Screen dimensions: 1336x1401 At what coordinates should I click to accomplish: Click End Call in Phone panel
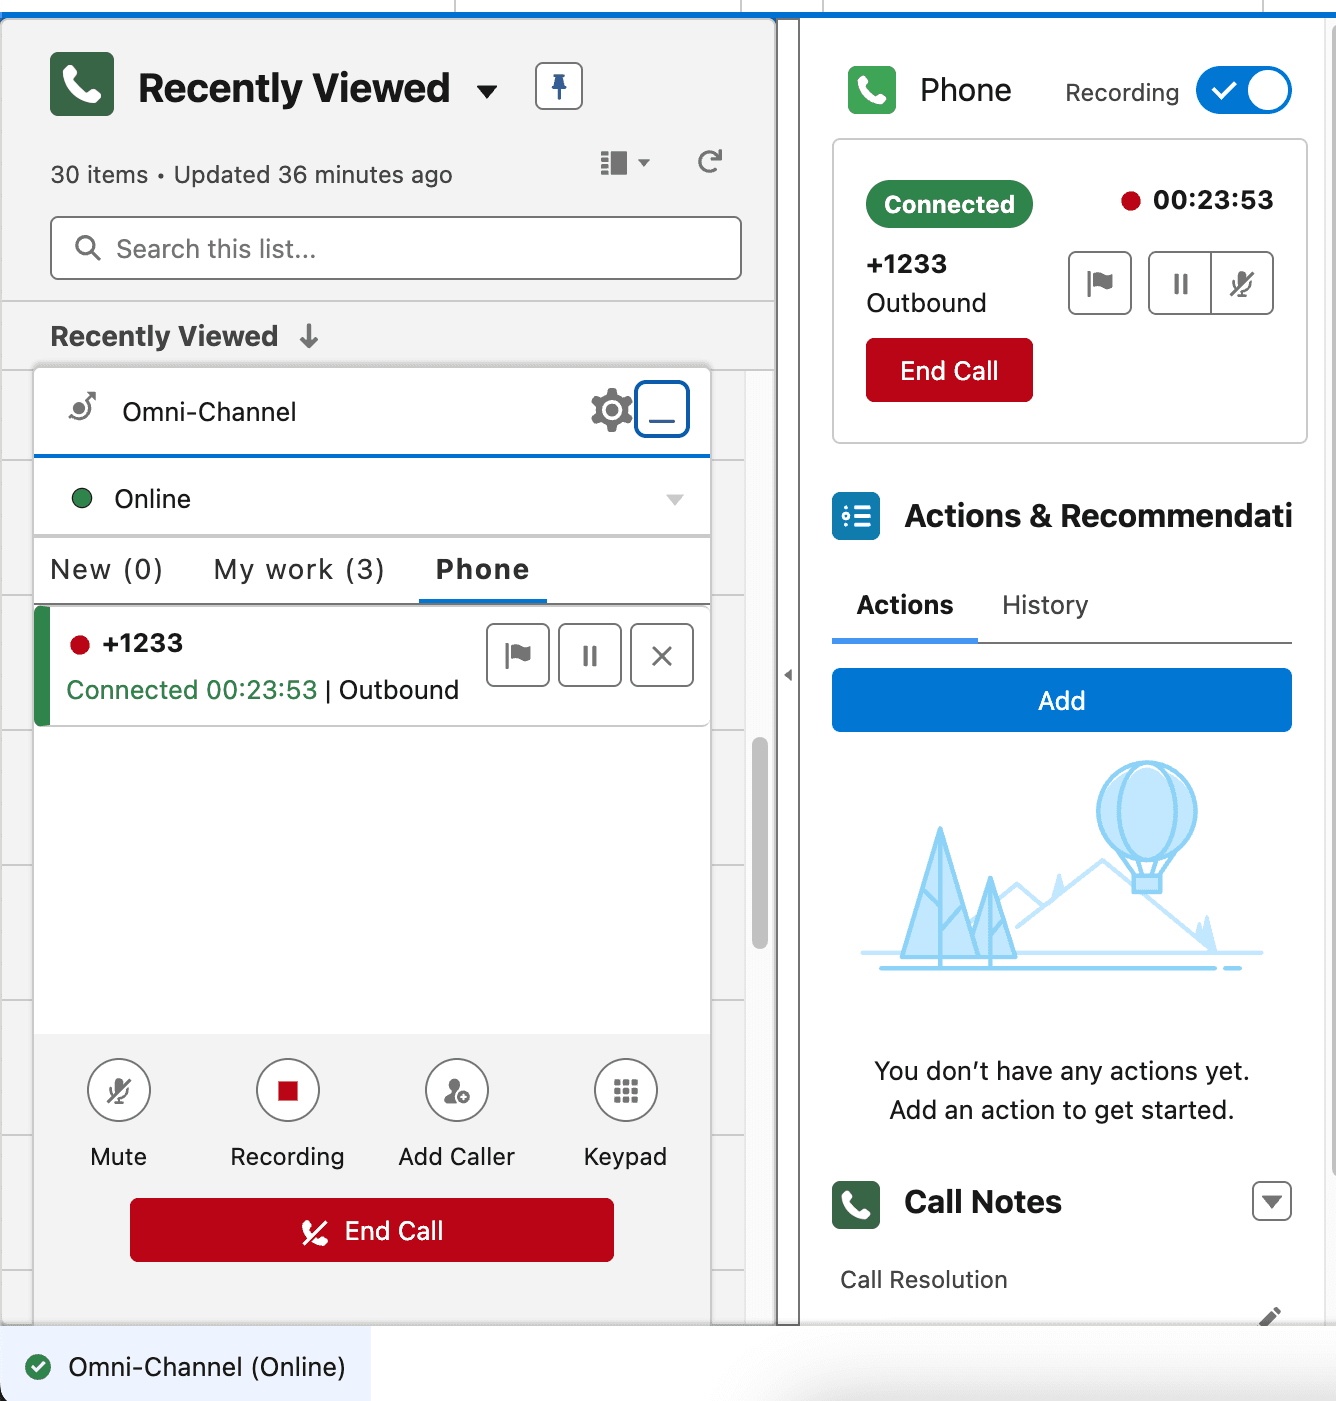click(x=948, y=370)
